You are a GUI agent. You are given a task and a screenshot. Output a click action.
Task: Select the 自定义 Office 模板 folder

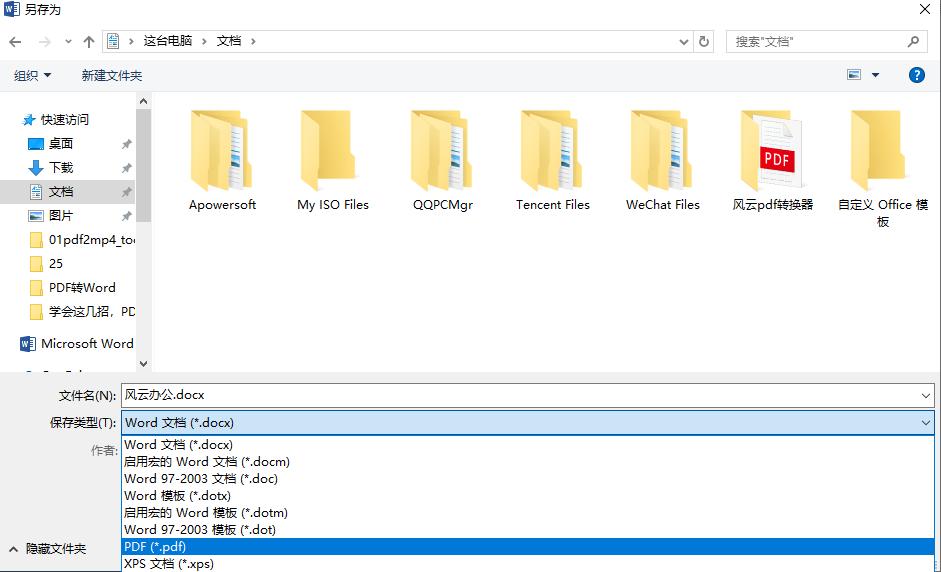tap(882, 169)
